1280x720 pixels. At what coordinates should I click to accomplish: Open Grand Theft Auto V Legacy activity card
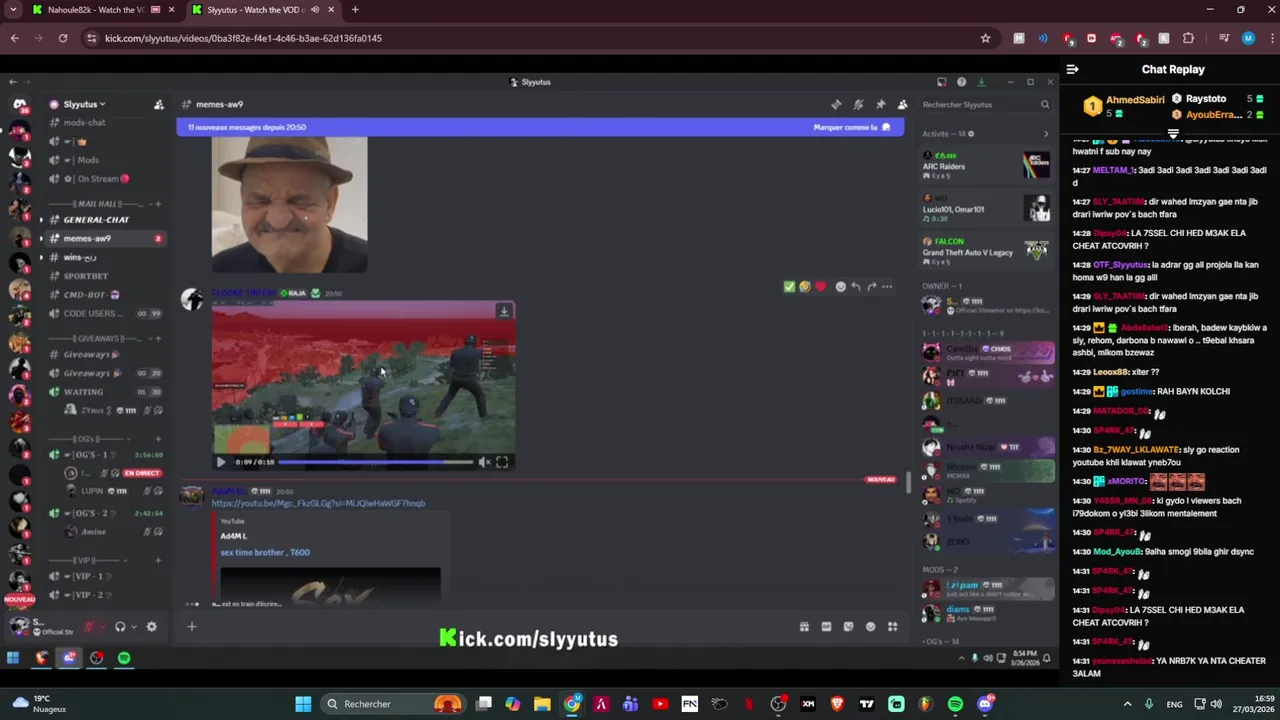point(986,251)
